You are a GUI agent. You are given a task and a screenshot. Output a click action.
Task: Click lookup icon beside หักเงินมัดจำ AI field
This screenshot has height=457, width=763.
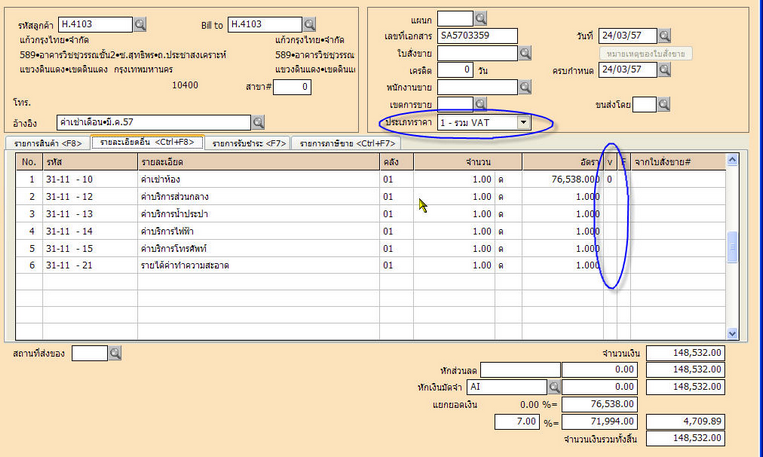[555, 386]
